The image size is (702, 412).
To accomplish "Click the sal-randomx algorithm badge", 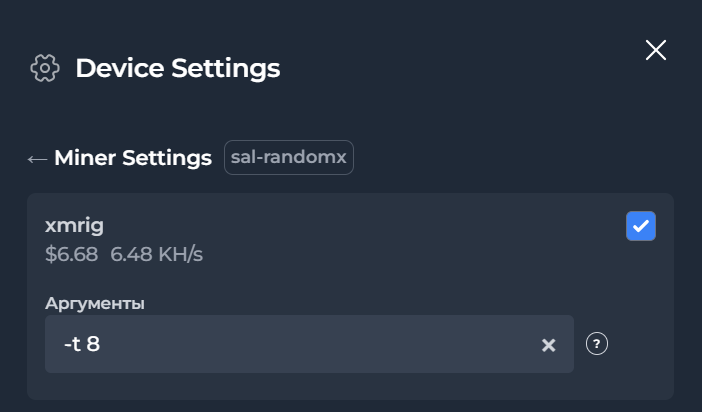I will [x=289, y=157].
